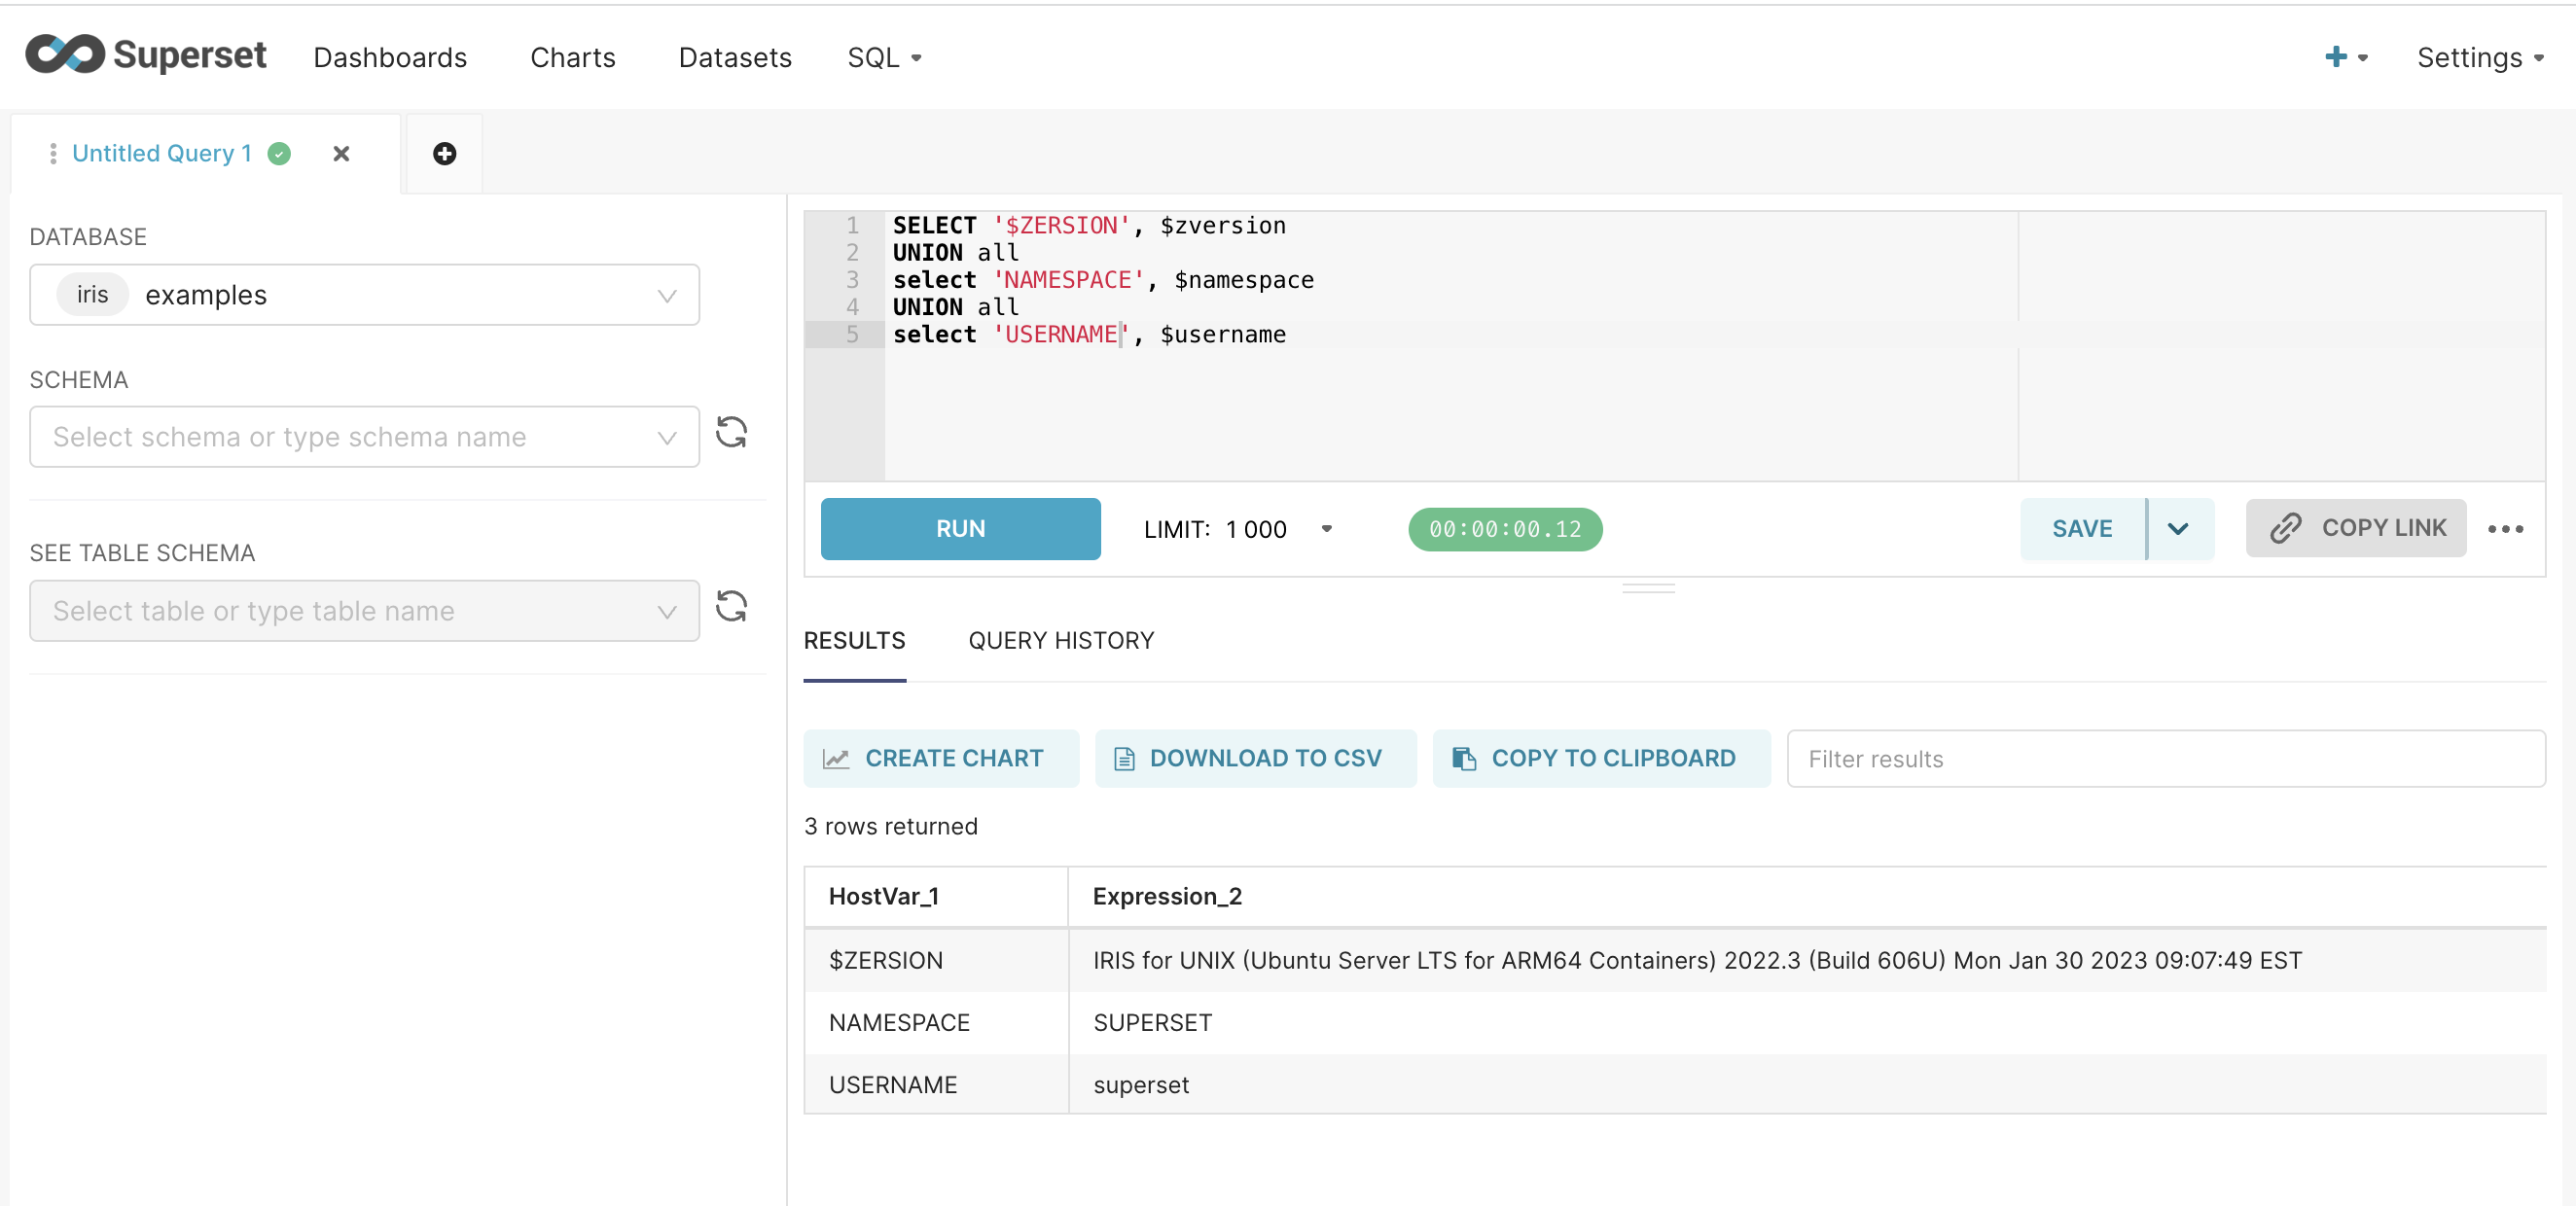
Task: Click the Superset logo icon
Action: (65, 54)
